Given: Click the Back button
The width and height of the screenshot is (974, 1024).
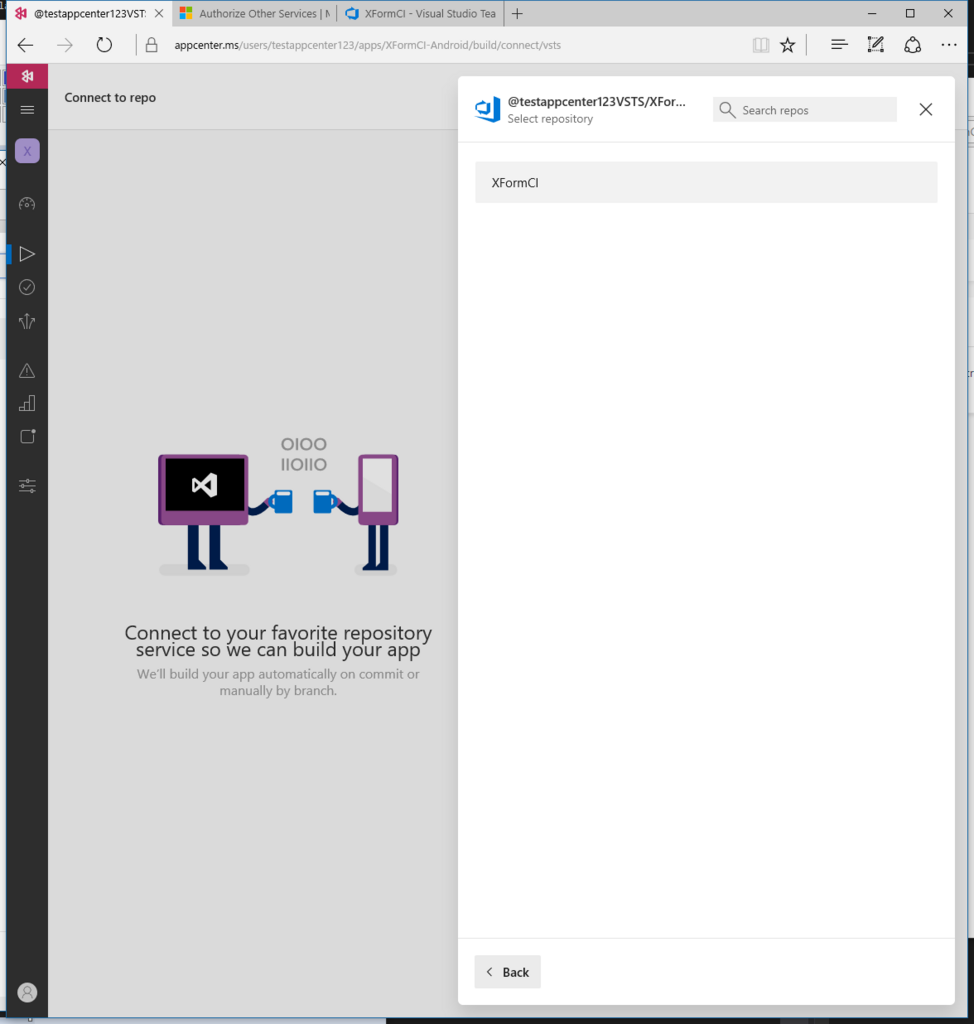Looking at the screenshot, I should 508,972.
